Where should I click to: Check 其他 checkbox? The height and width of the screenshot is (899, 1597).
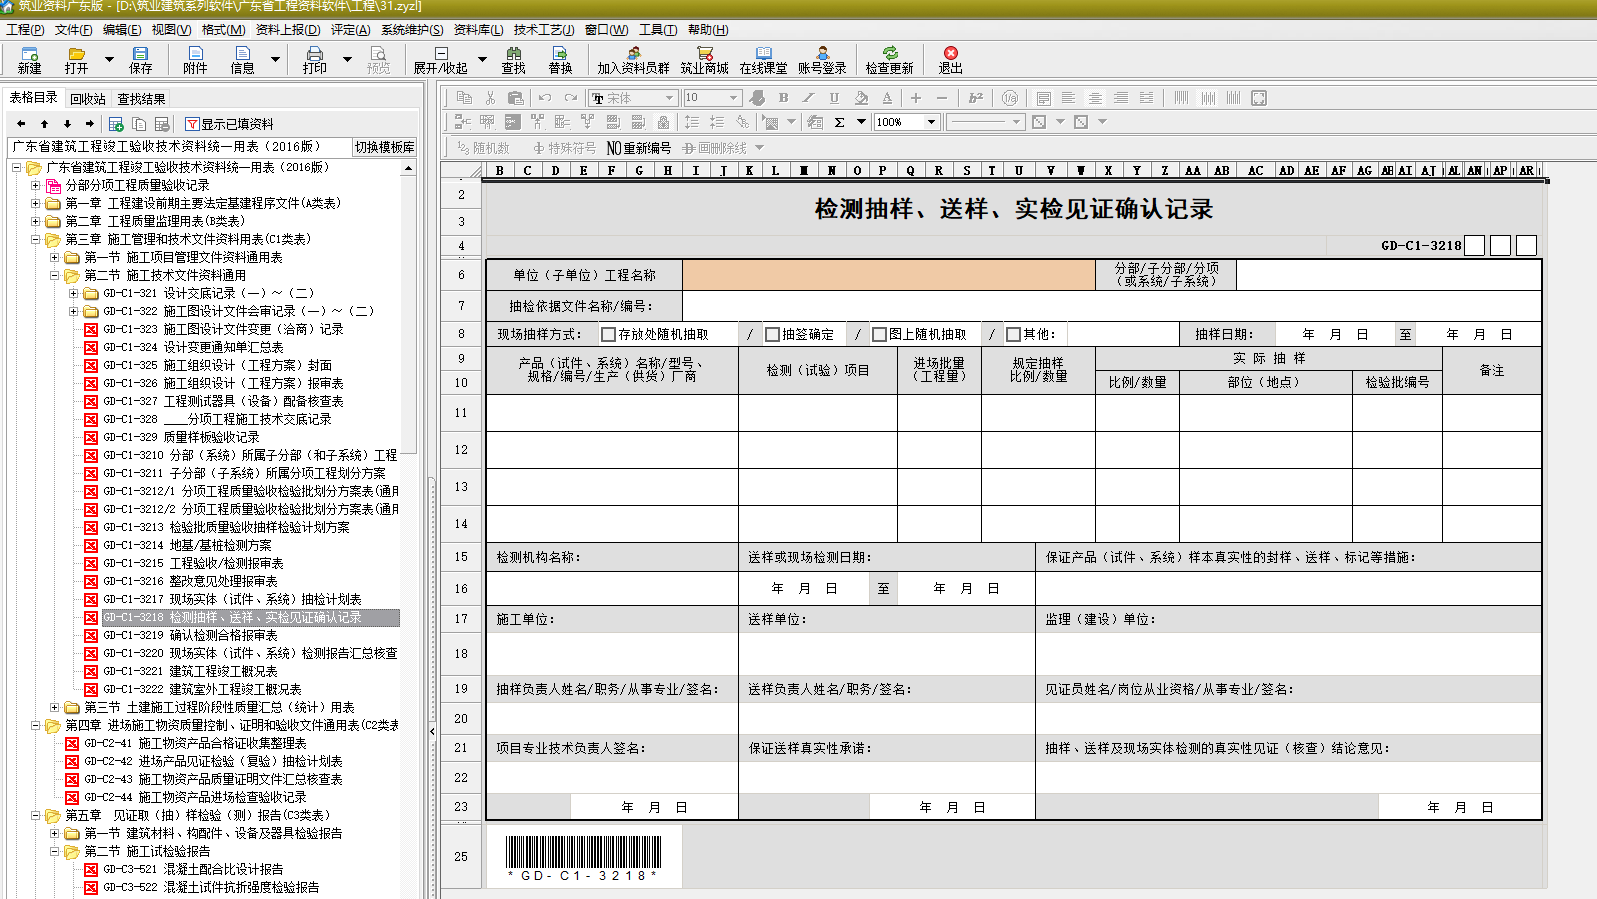click(x=1013, y=334)
